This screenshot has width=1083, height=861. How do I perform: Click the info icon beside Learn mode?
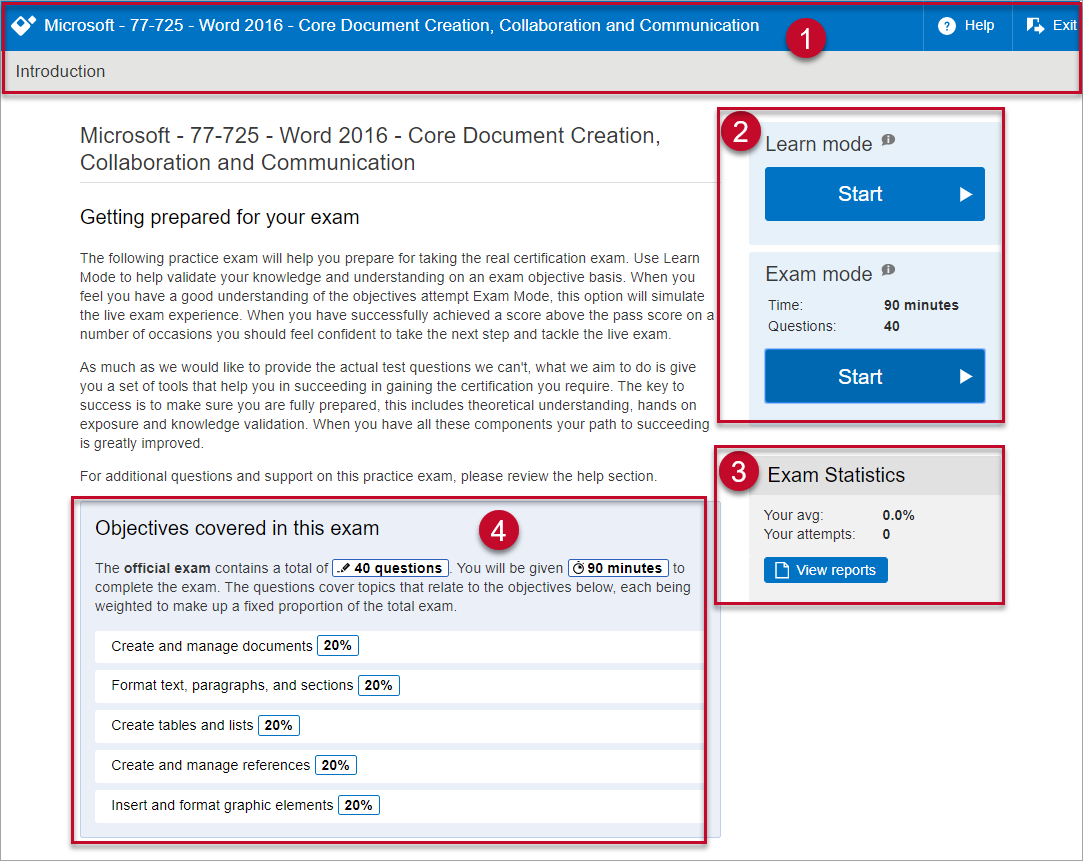(888, 141)
